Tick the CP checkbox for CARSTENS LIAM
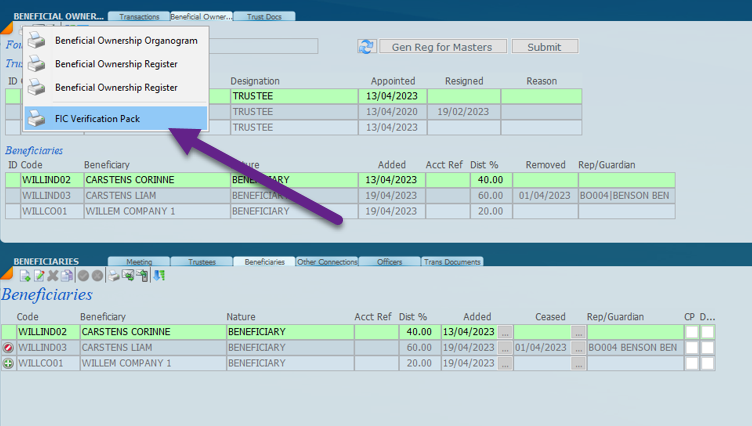 point(690,348)
